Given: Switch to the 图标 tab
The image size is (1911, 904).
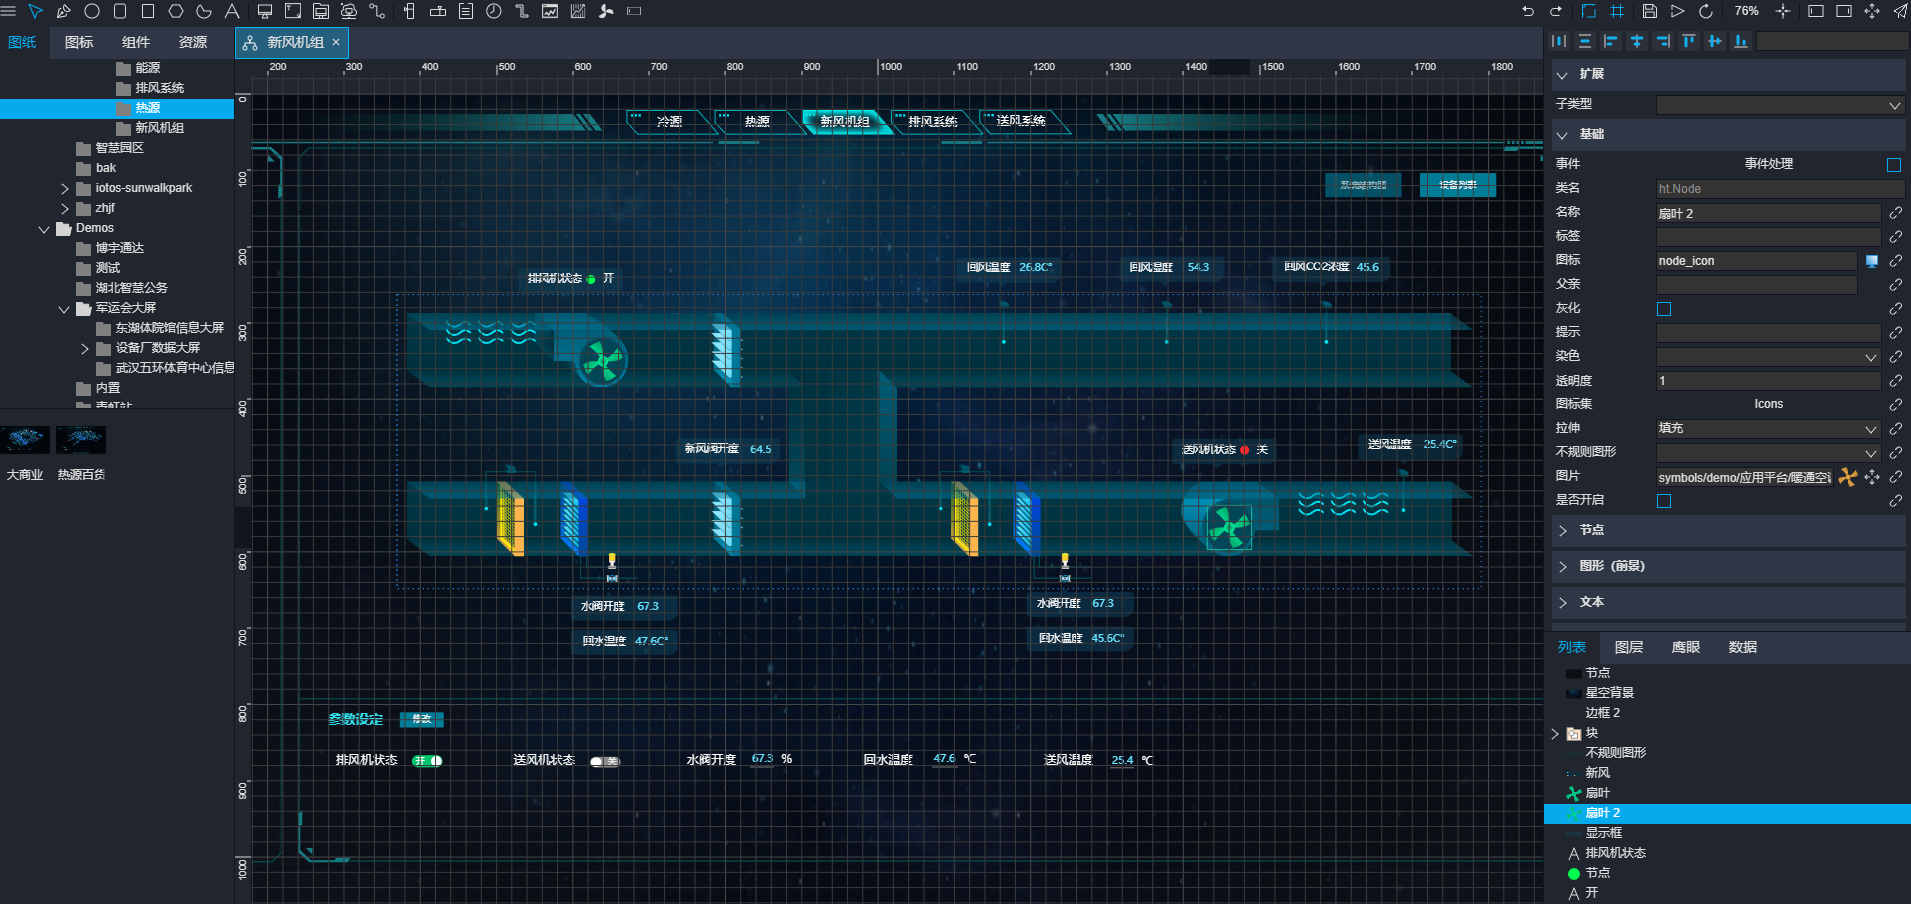Looking at the screenshot, I should click(79, 42).
